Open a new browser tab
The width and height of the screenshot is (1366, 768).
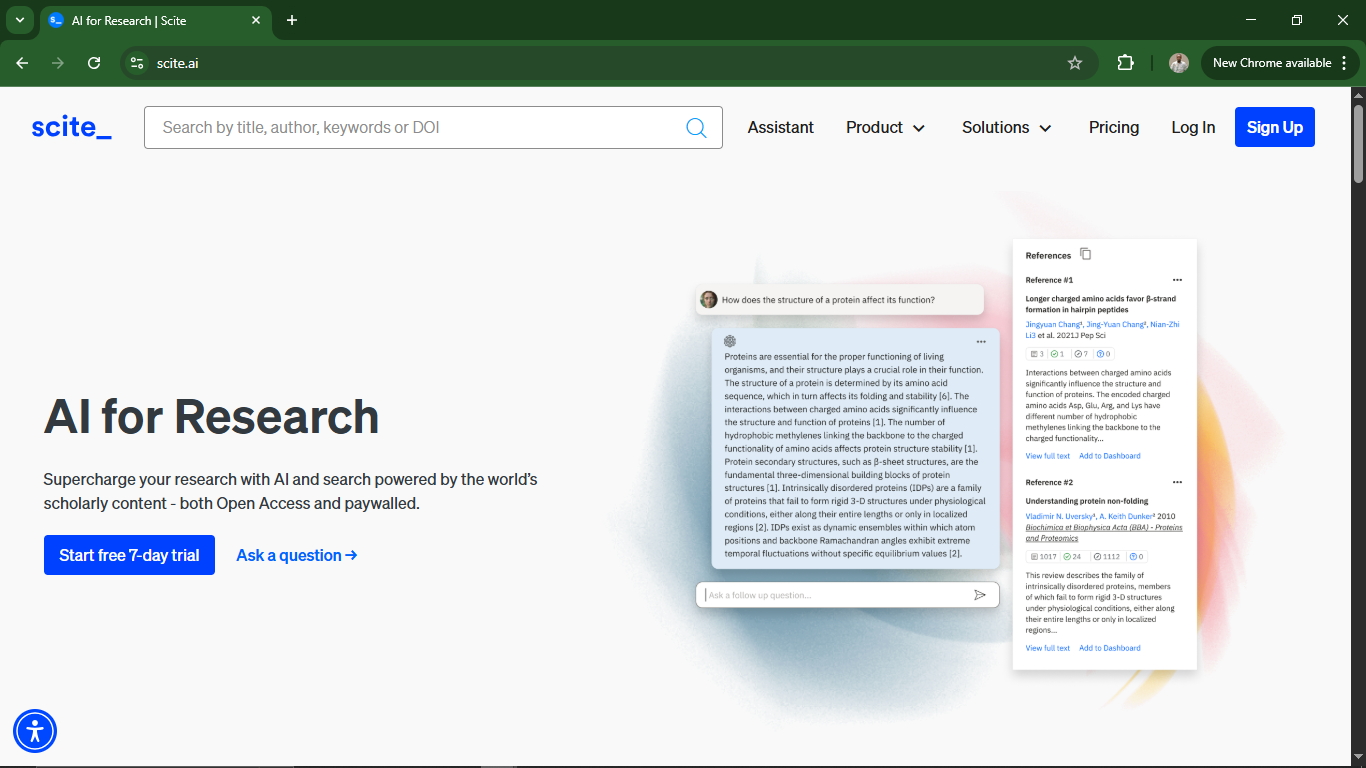[x=292, y=20]
